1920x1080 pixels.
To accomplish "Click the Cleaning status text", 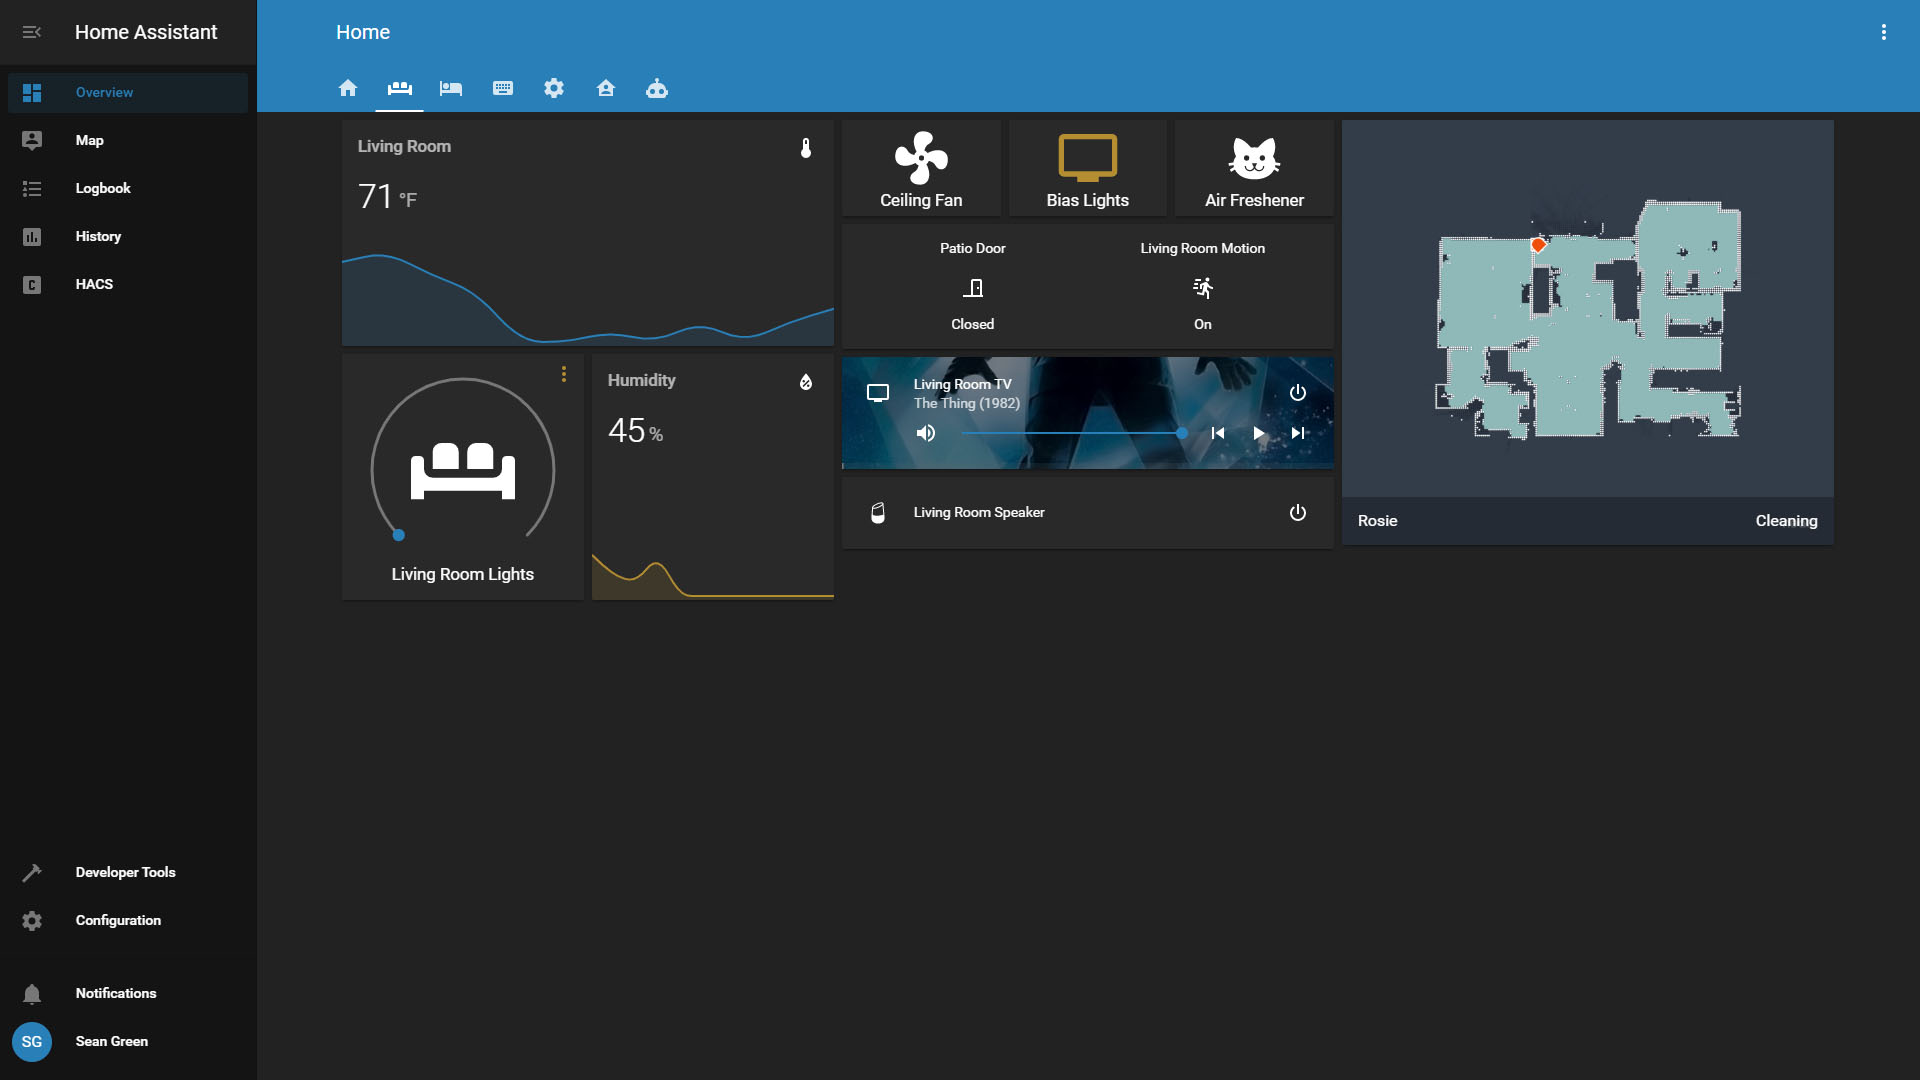I will pyautogui.click(x=1787, y=521).
